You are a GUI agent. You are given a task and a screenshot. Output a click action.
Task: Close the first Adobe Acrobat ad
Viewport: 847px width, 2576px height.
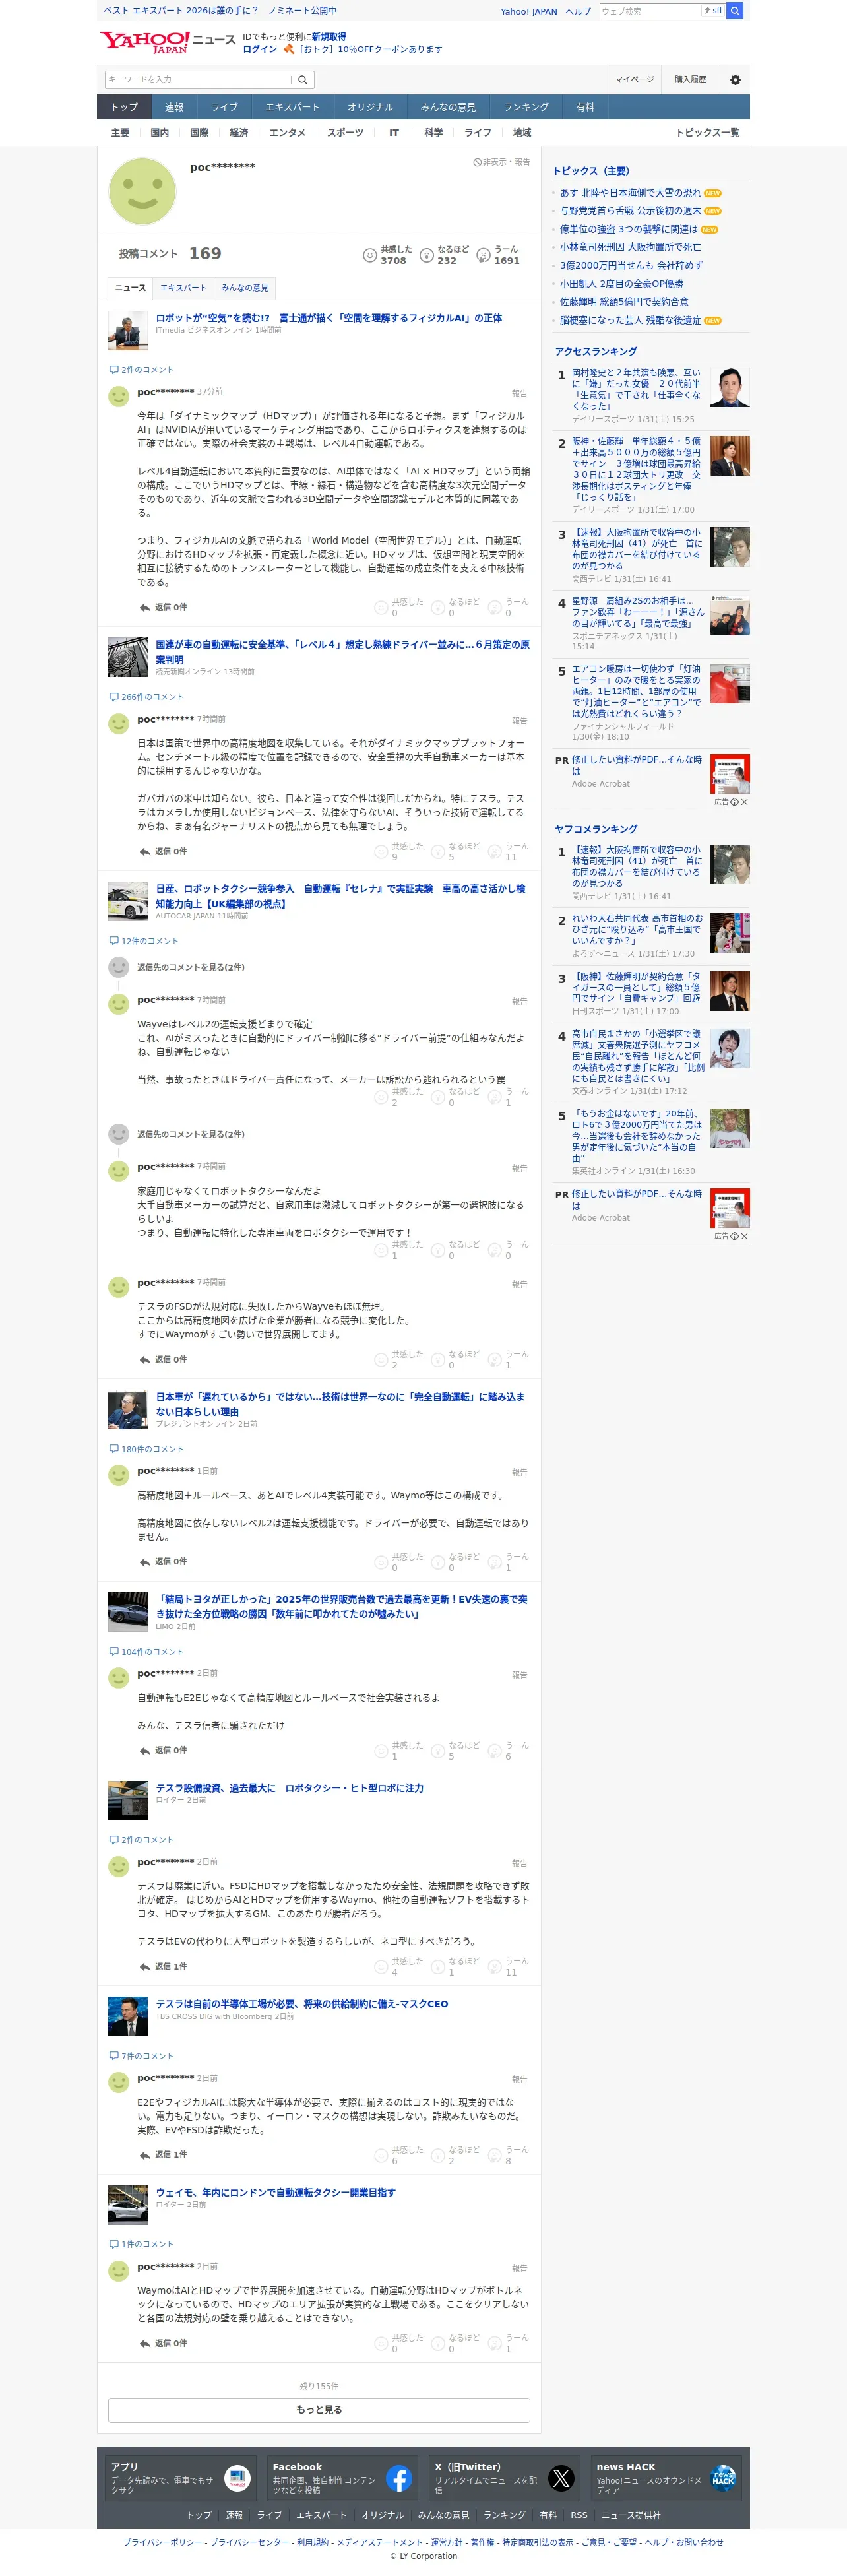(x=744, y=802)
